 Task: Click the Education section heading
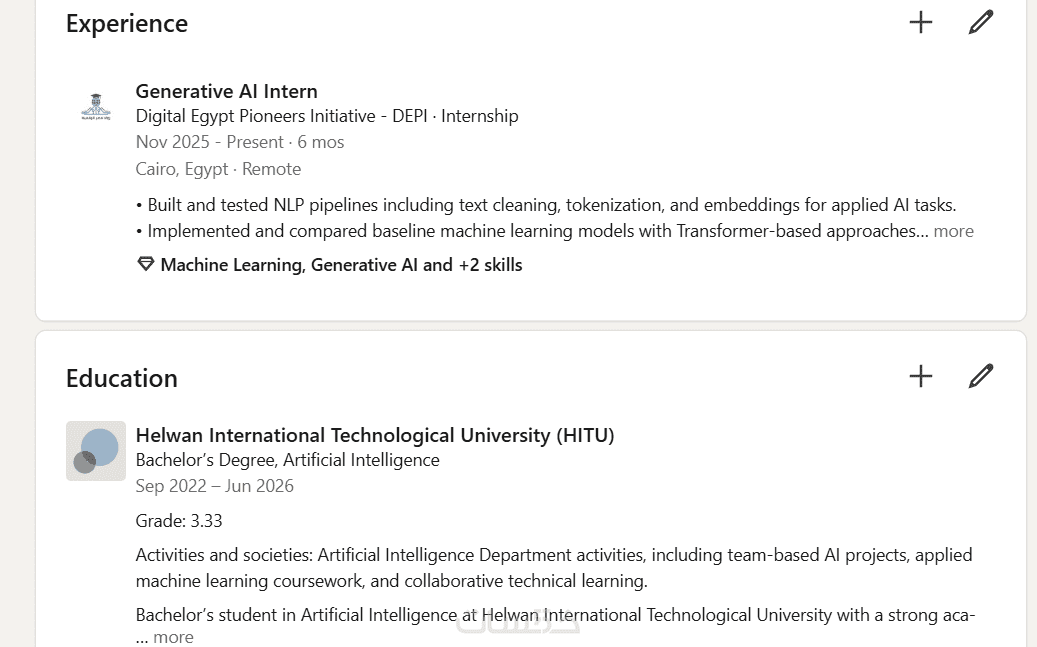point(122,378)
